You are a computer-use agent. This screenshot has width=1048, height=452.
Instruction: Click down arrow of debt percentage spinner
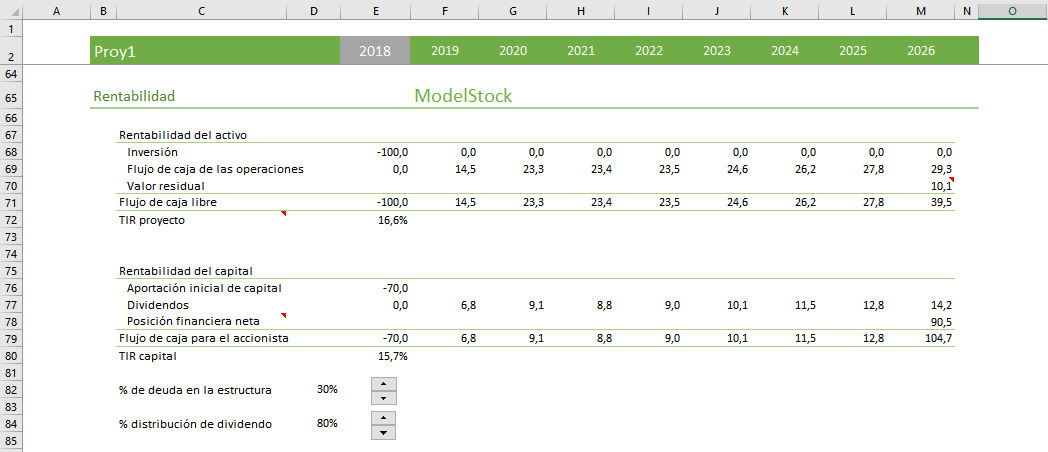(383, 397)
